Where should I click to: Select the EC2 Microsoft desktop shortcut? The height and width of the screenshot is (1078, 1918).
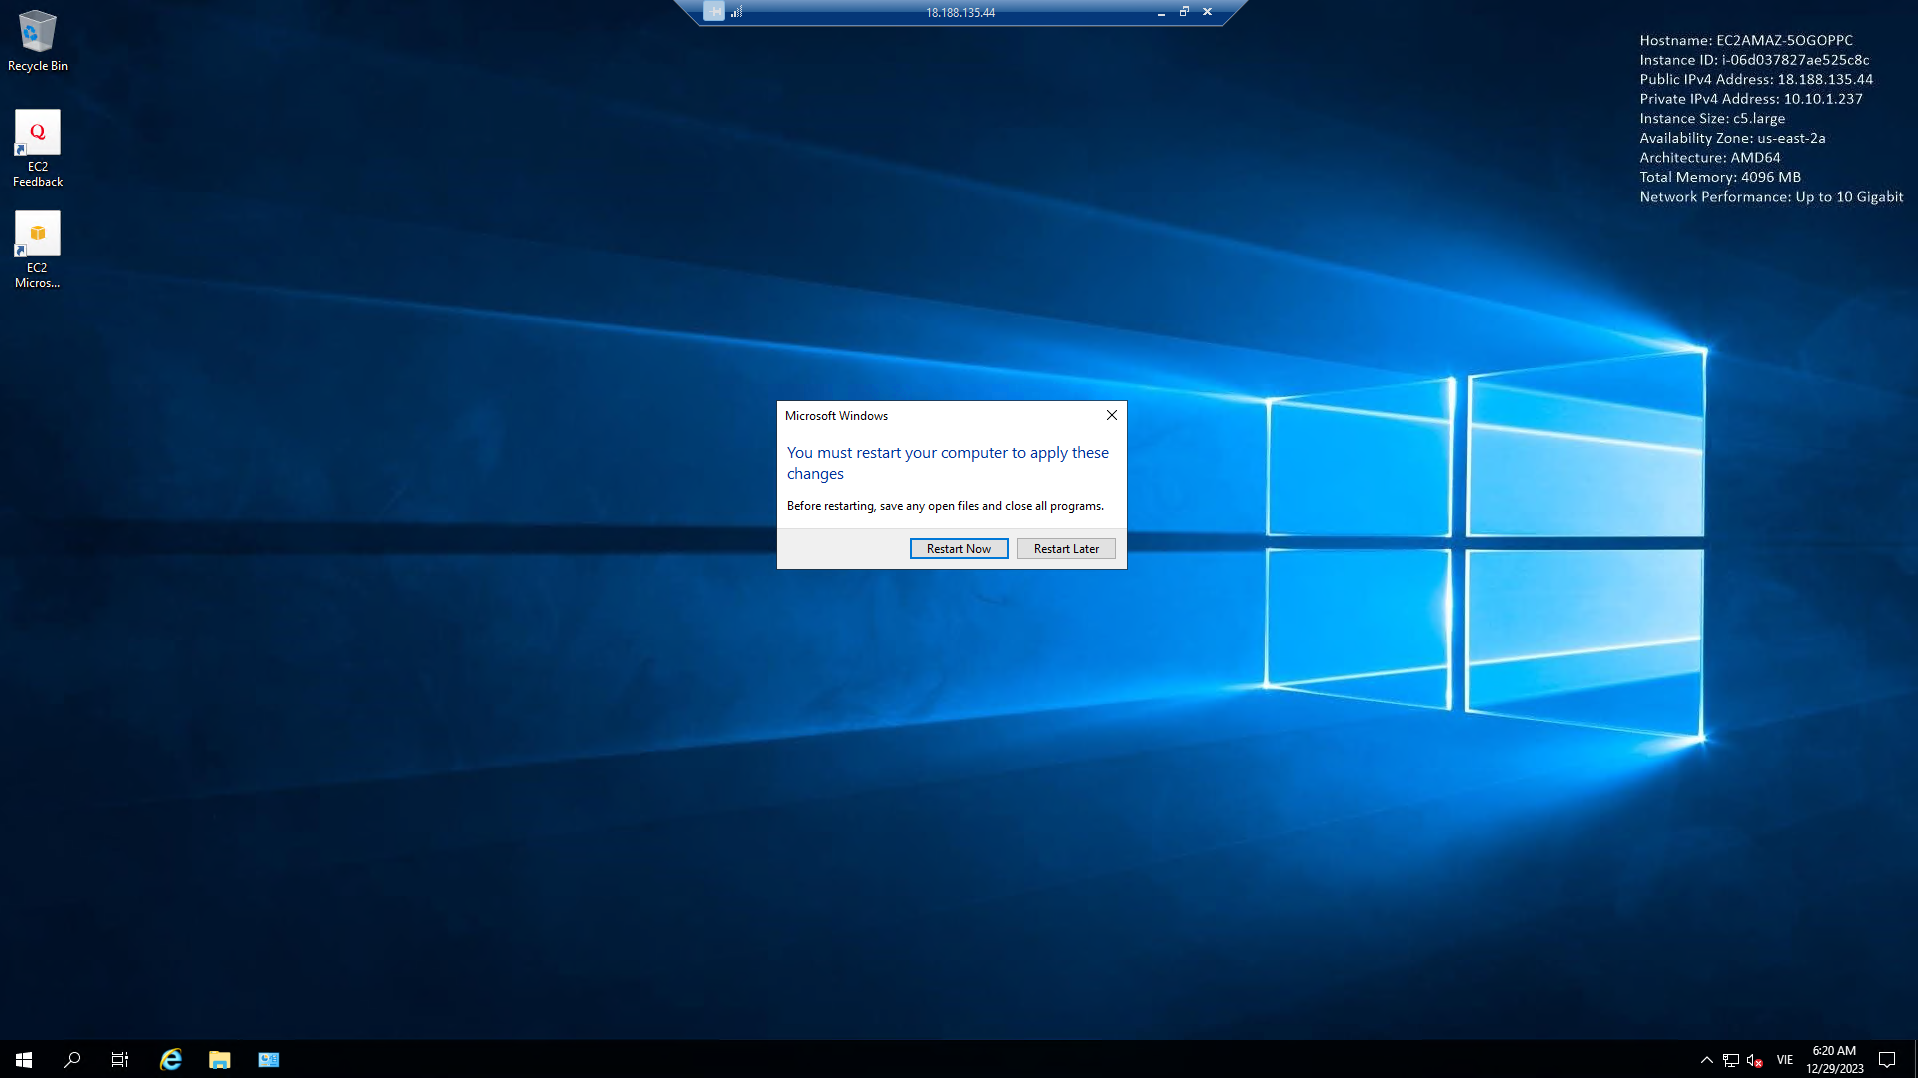coord(37,248)
